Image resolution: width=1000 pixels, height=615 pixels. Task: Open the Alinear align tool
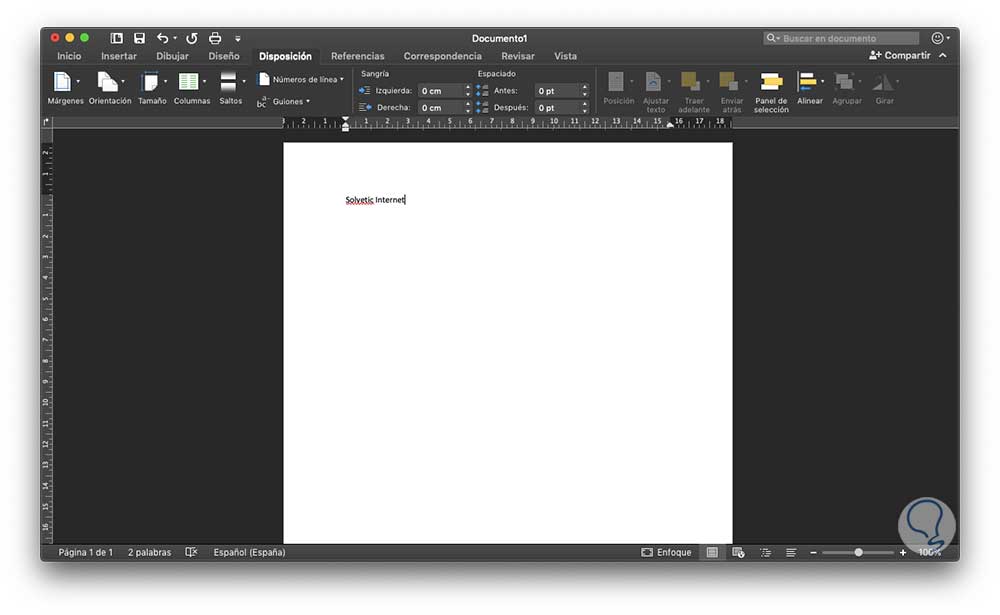coord(810,88)
